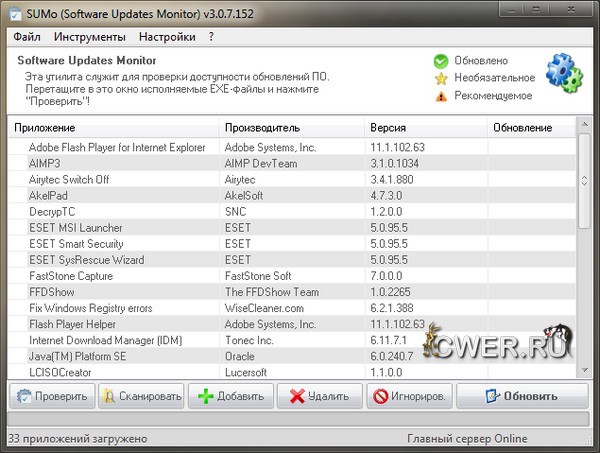The image size is (600, 453).
Task: Open the ? help menu
Action: coord(212,37)
